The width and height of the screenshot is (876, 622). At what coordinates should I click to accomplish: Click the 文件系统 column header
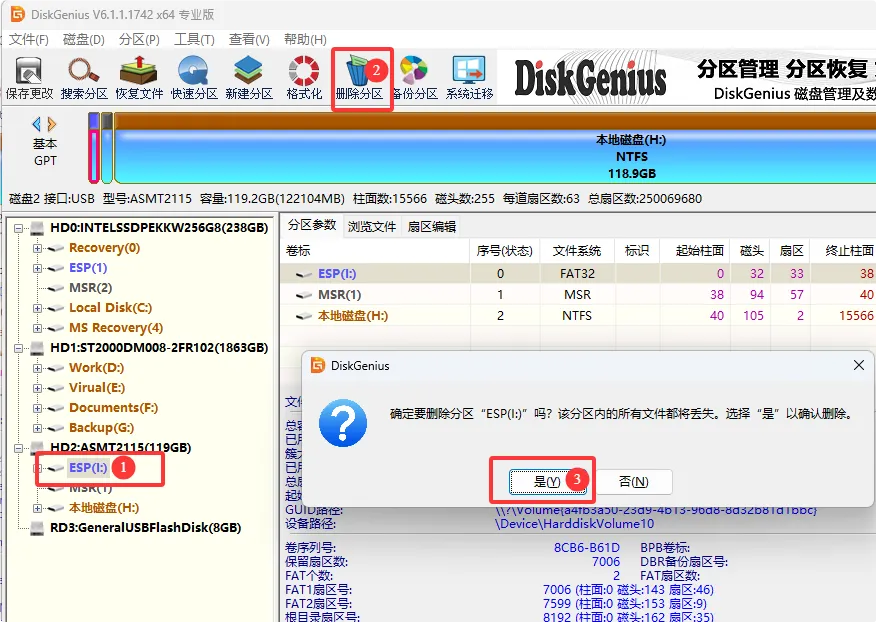577,251
